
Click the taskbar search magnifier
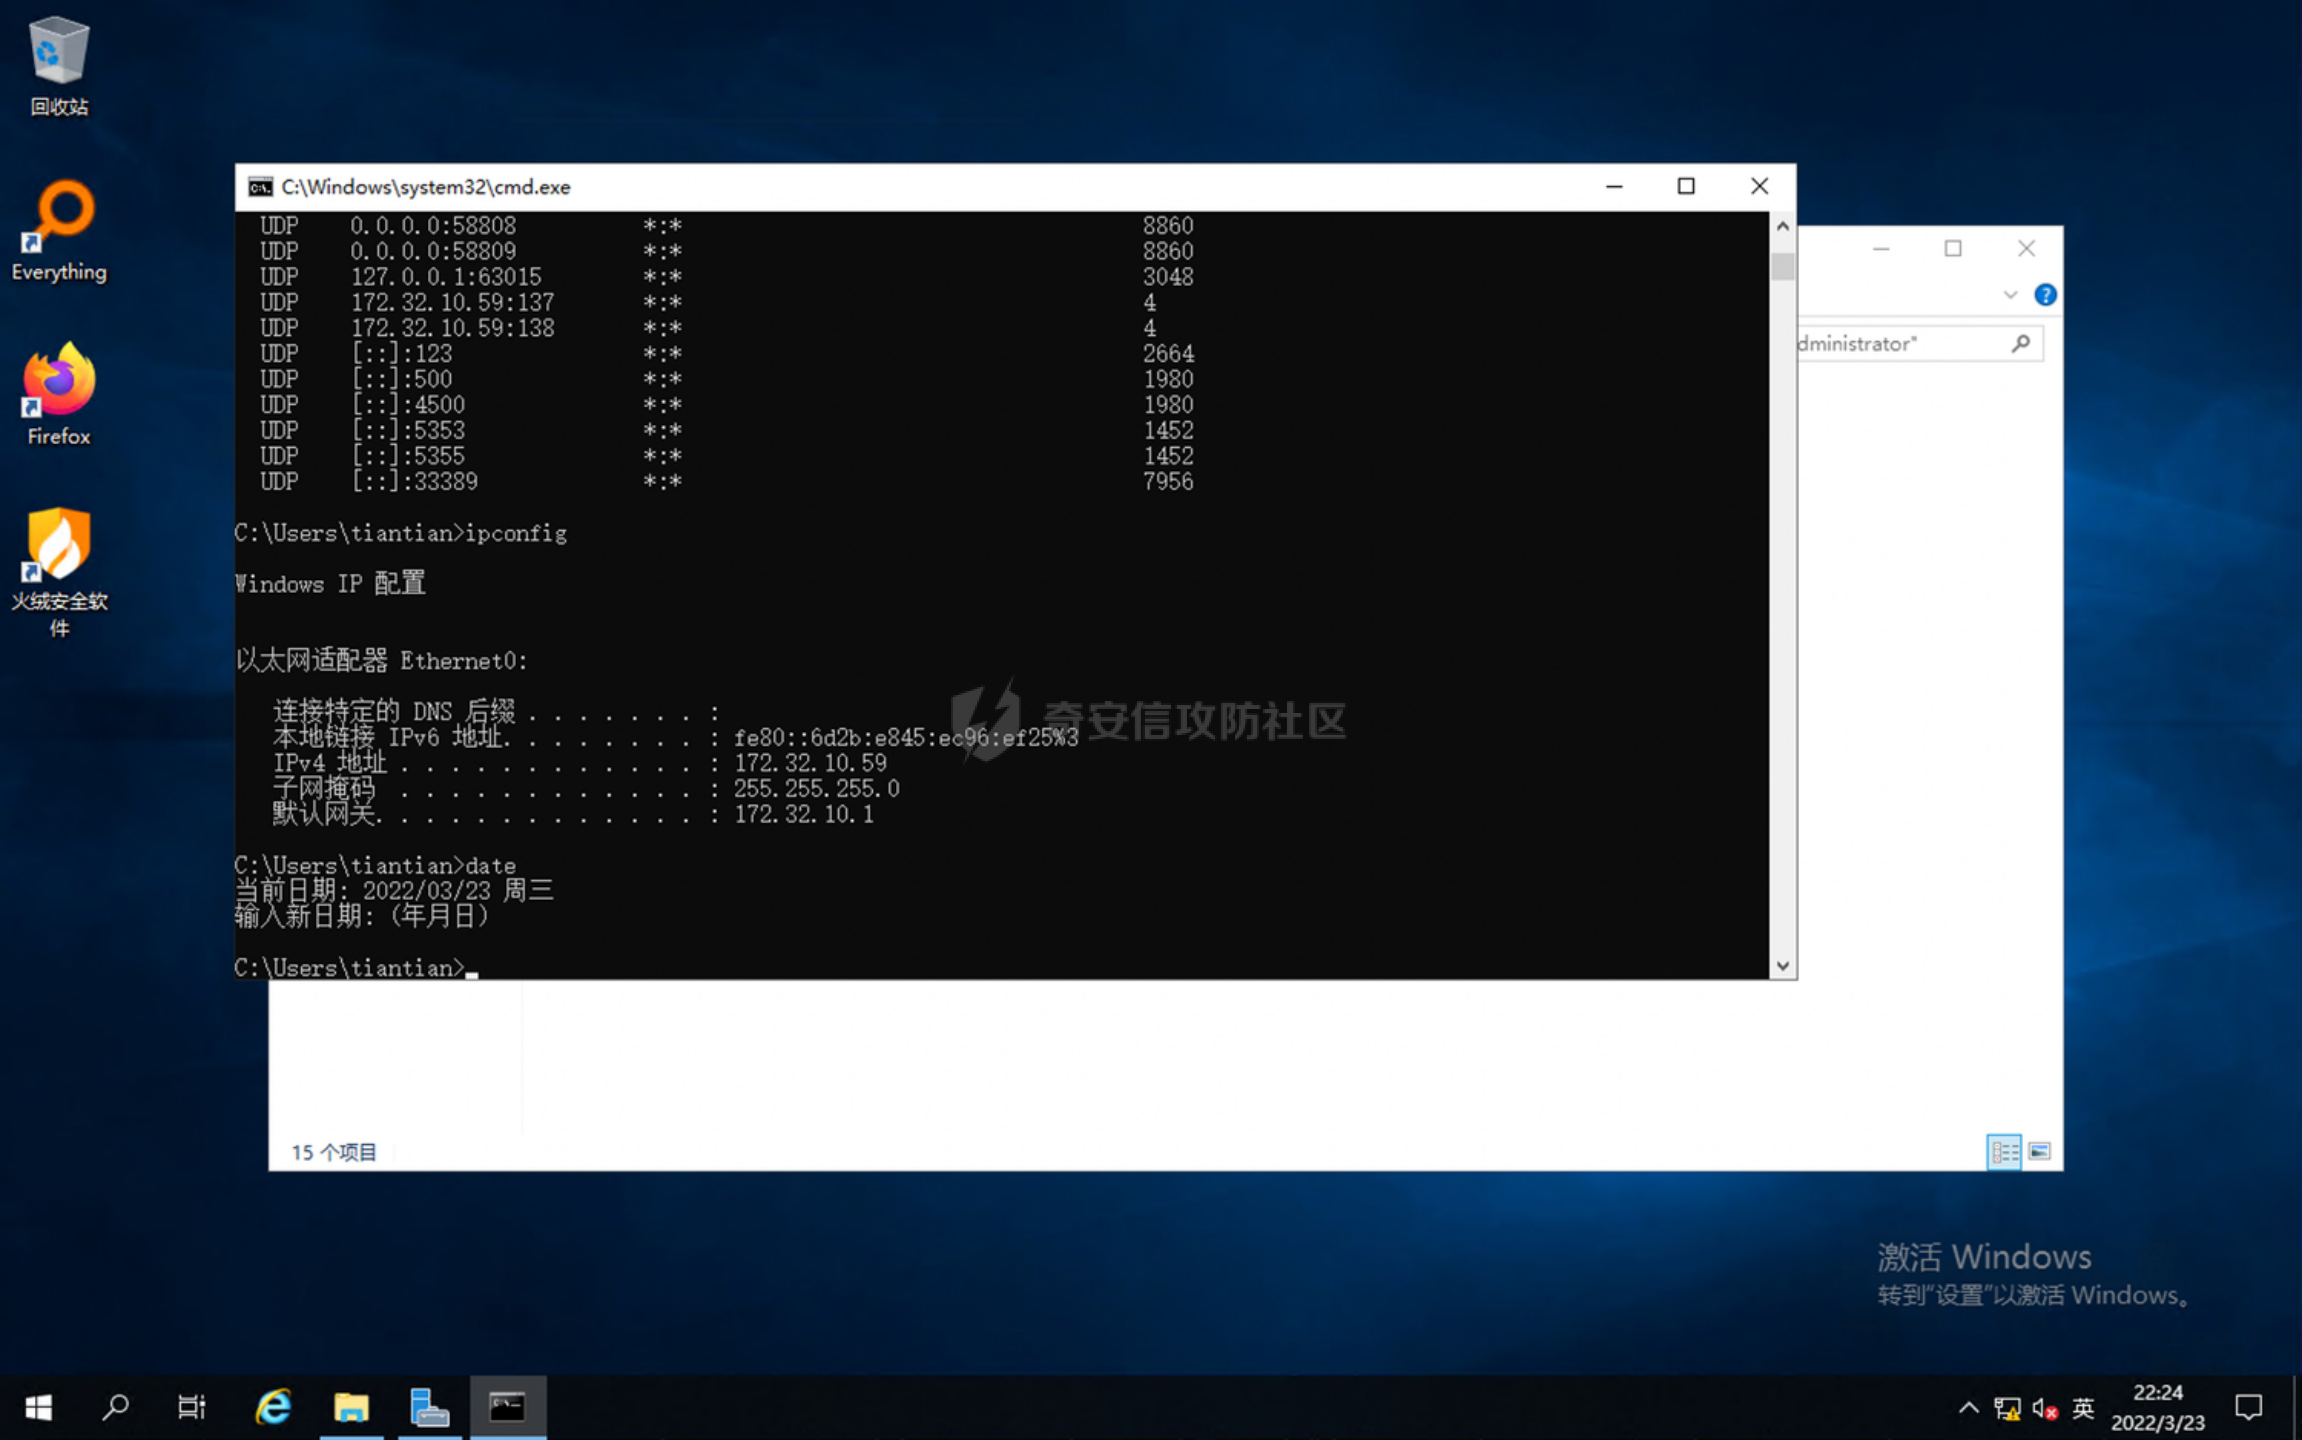point(116,1407)
